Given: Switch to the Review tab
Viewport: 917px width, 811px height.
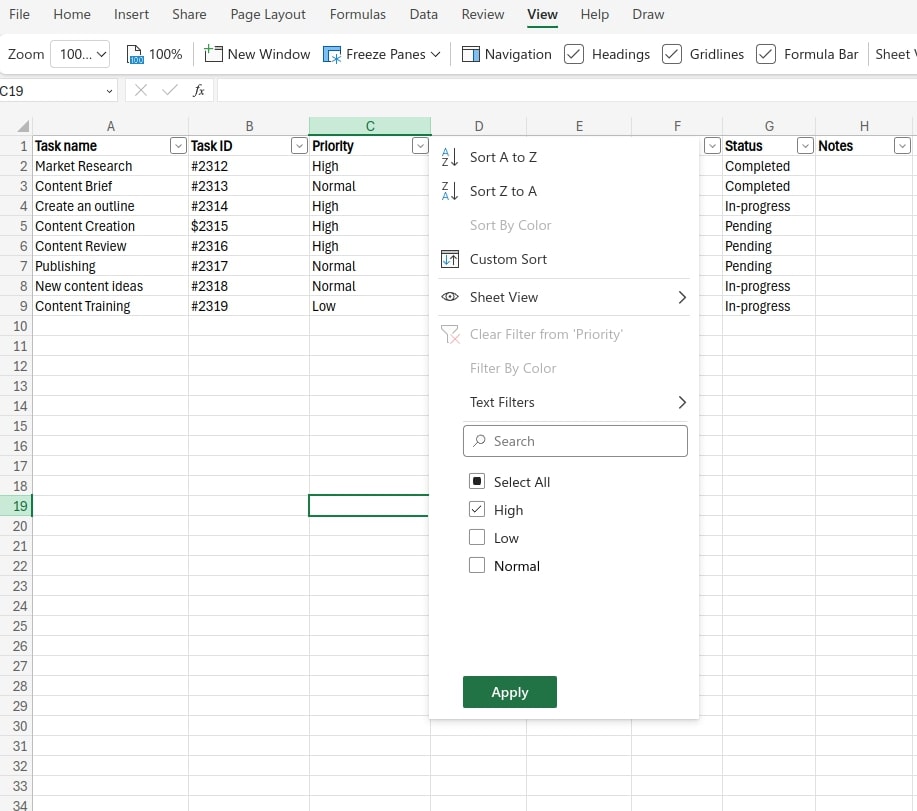Looking at the screenshot, I should tap(482, 14).
